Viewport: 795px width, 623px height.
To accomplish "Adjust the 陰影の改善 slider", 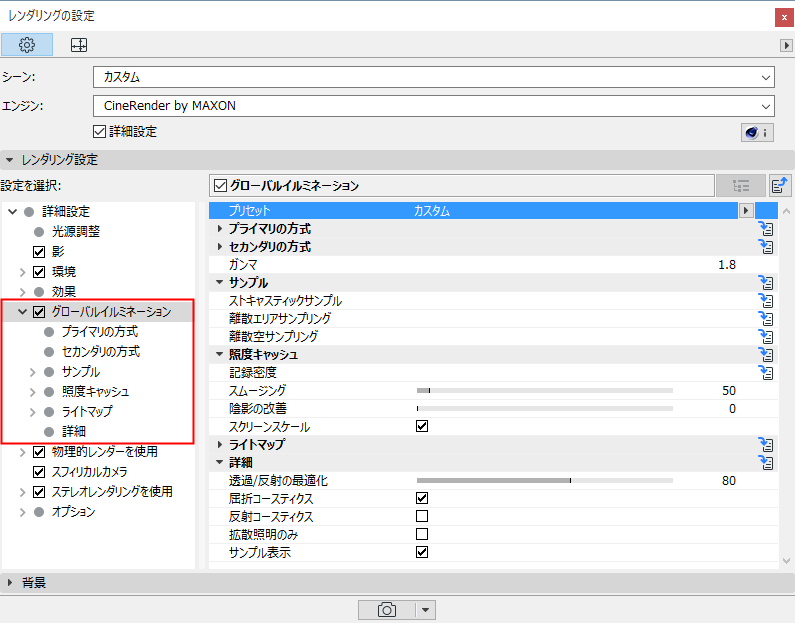I will 545,409.
